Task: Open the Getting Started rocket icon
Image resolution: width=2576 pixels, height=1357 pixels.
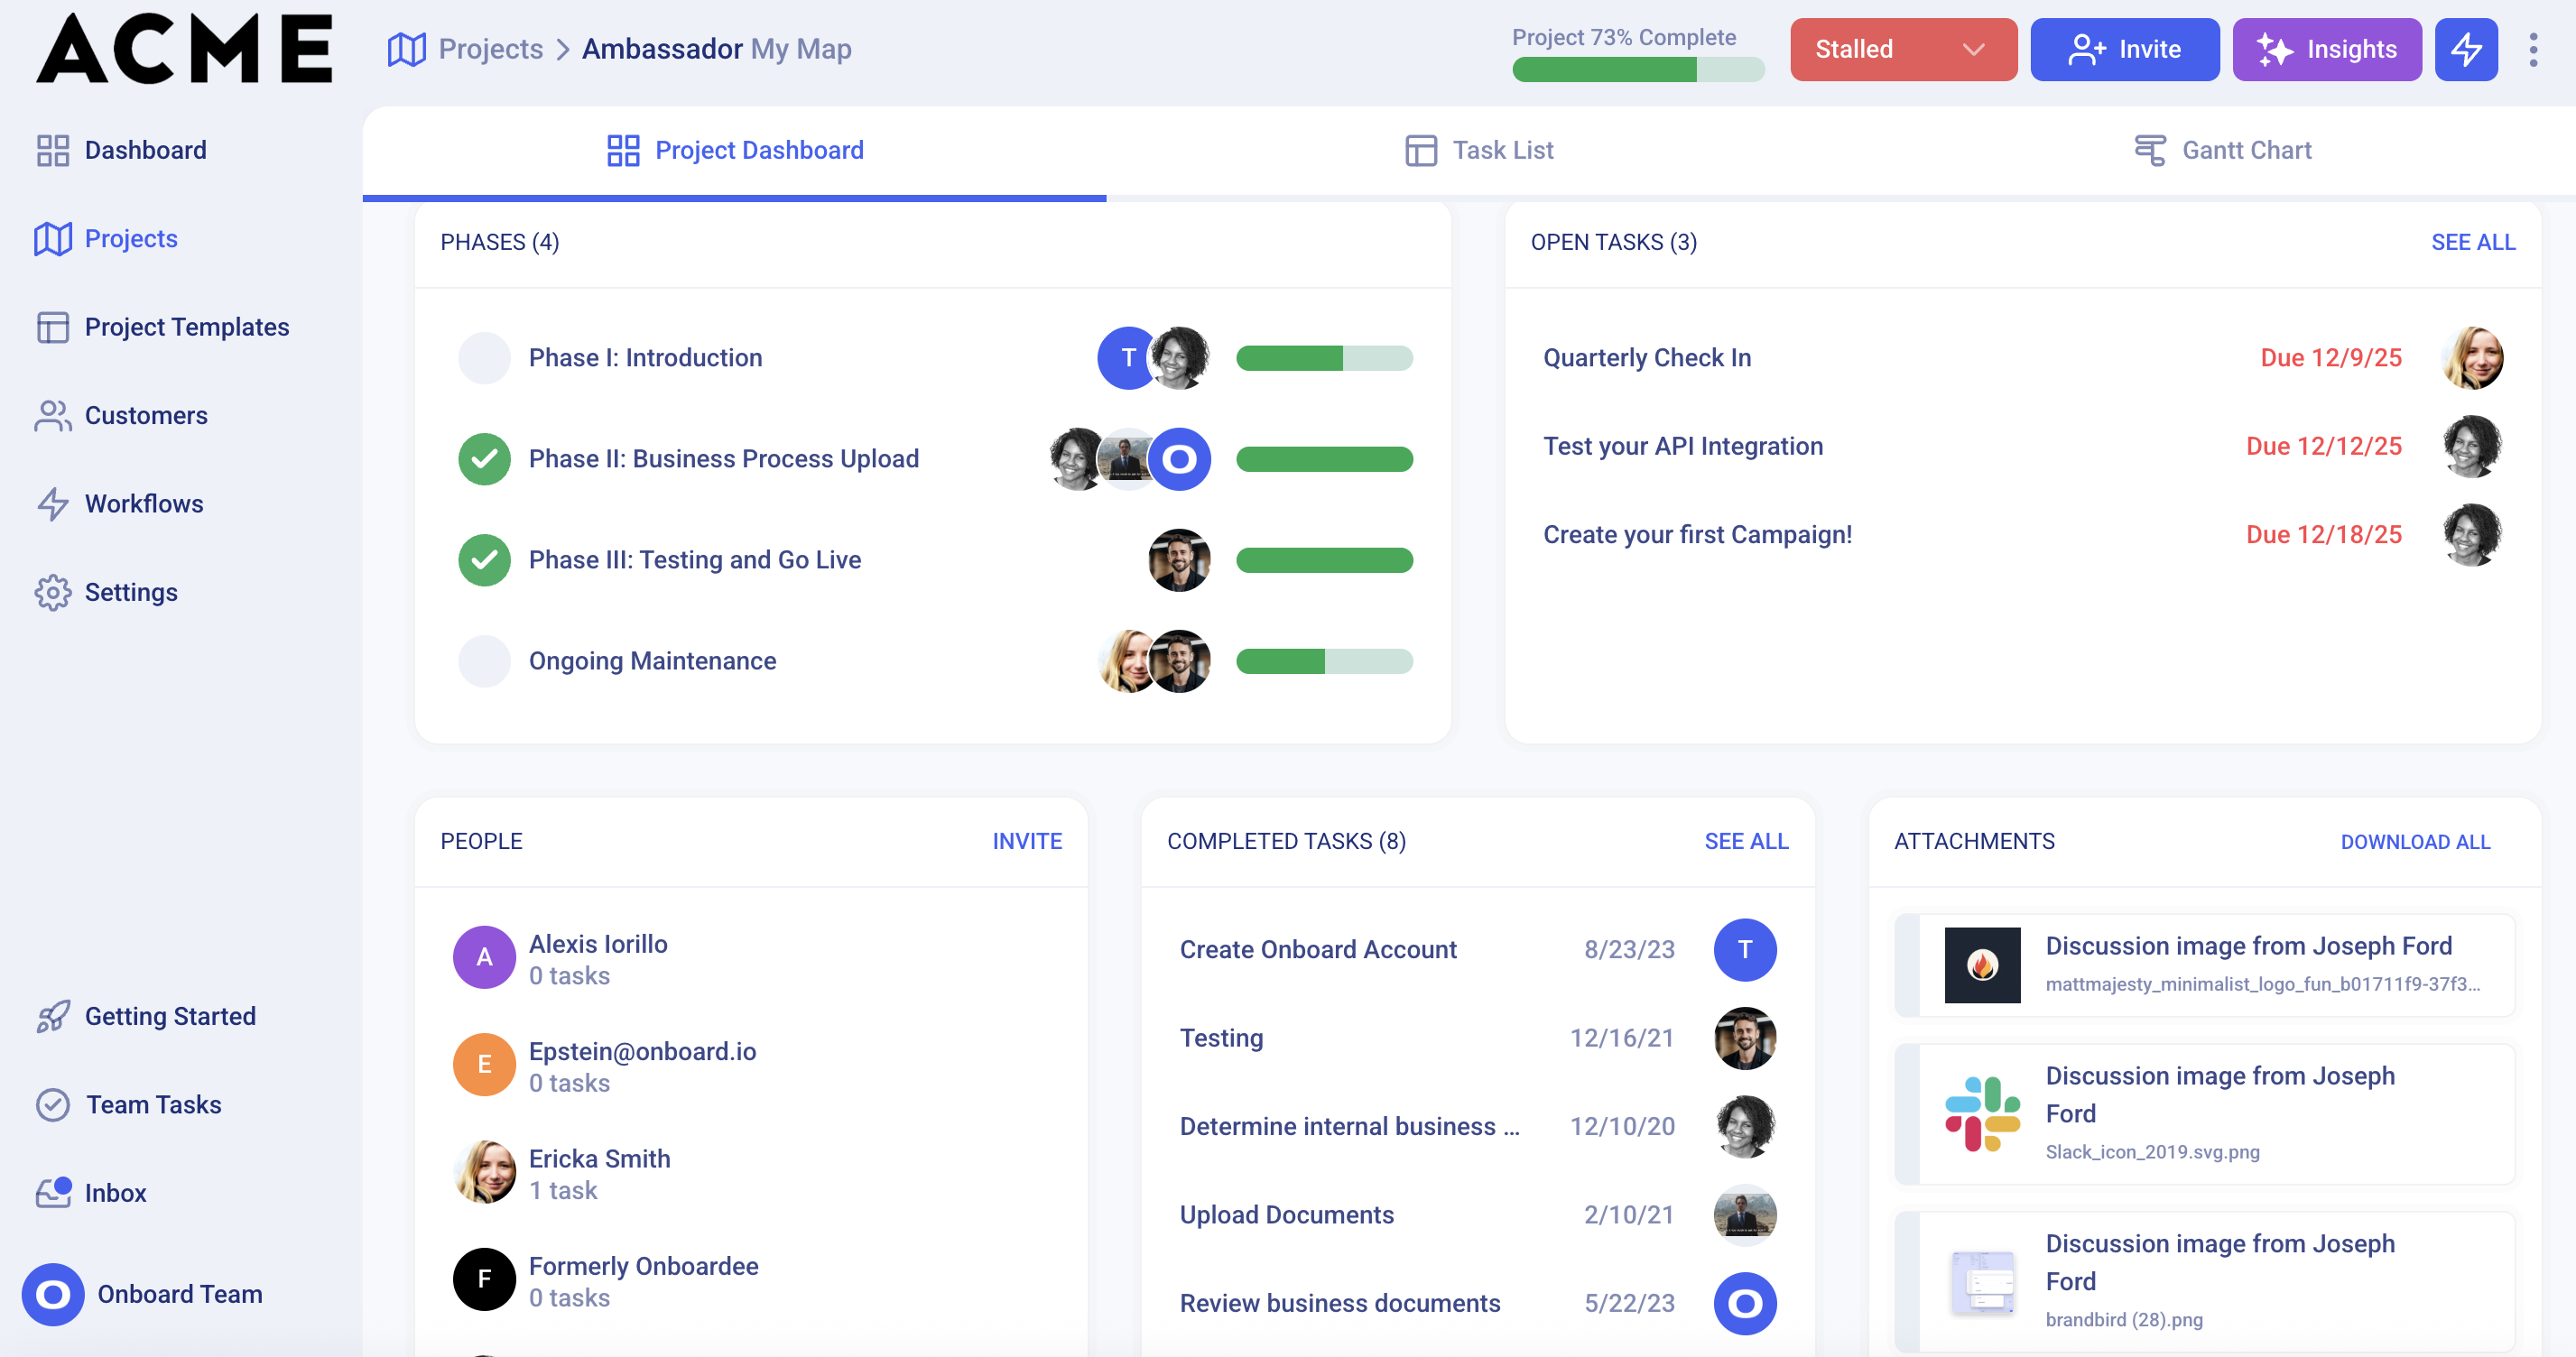Action: pyautogui.click(x=53, y=1016)
